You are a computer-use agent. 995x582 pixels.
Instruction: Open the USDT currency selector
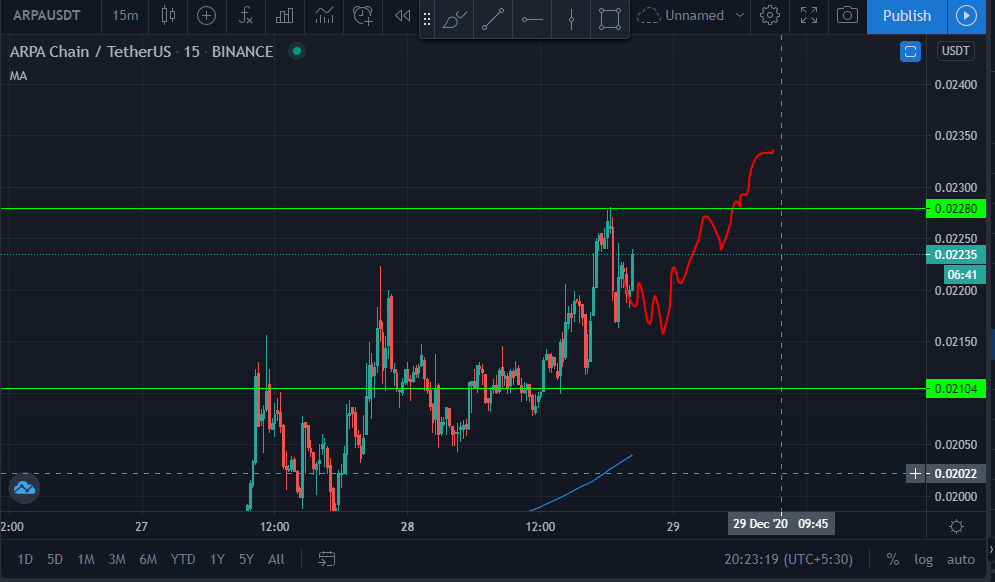[x=956, y=51]
